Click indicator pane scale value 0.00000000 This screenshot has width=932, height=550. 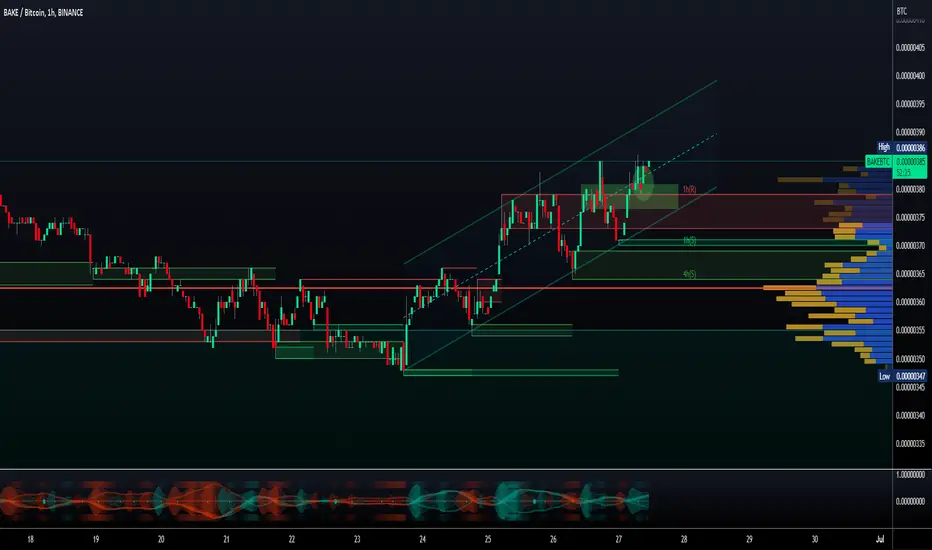[910, 502]
